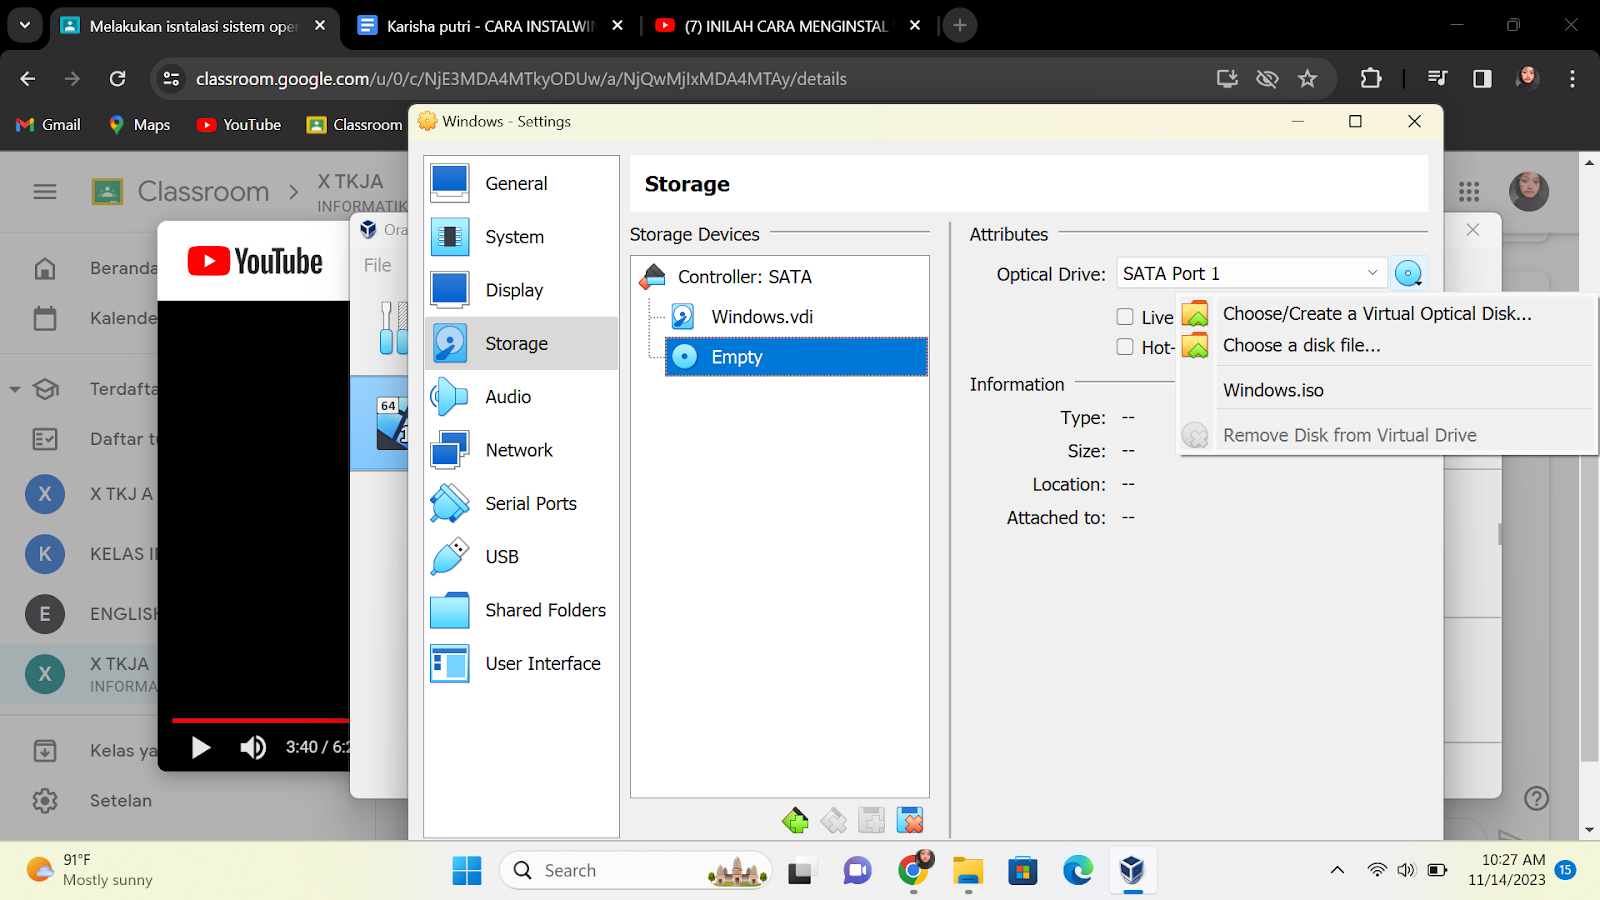
Task: Toggle the Hot-pluggable checkbox
Action: click(x=1125, y=347)
